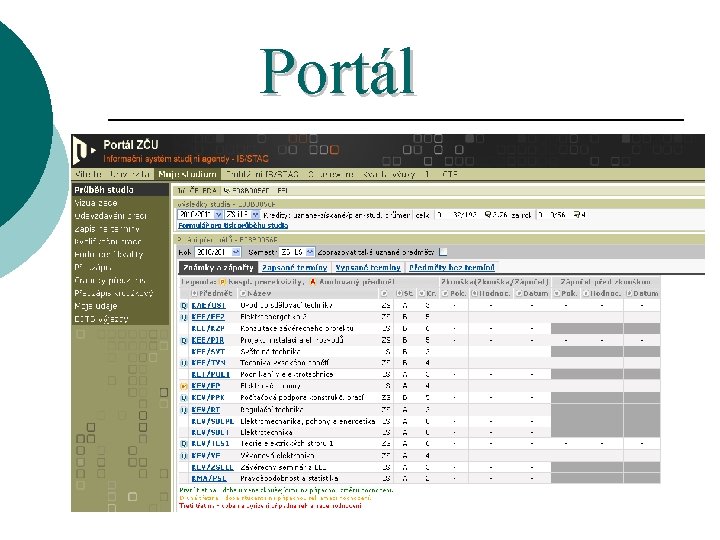
Task: Open Odevzdávání prací in sidebar
Action: pos(111,216)
